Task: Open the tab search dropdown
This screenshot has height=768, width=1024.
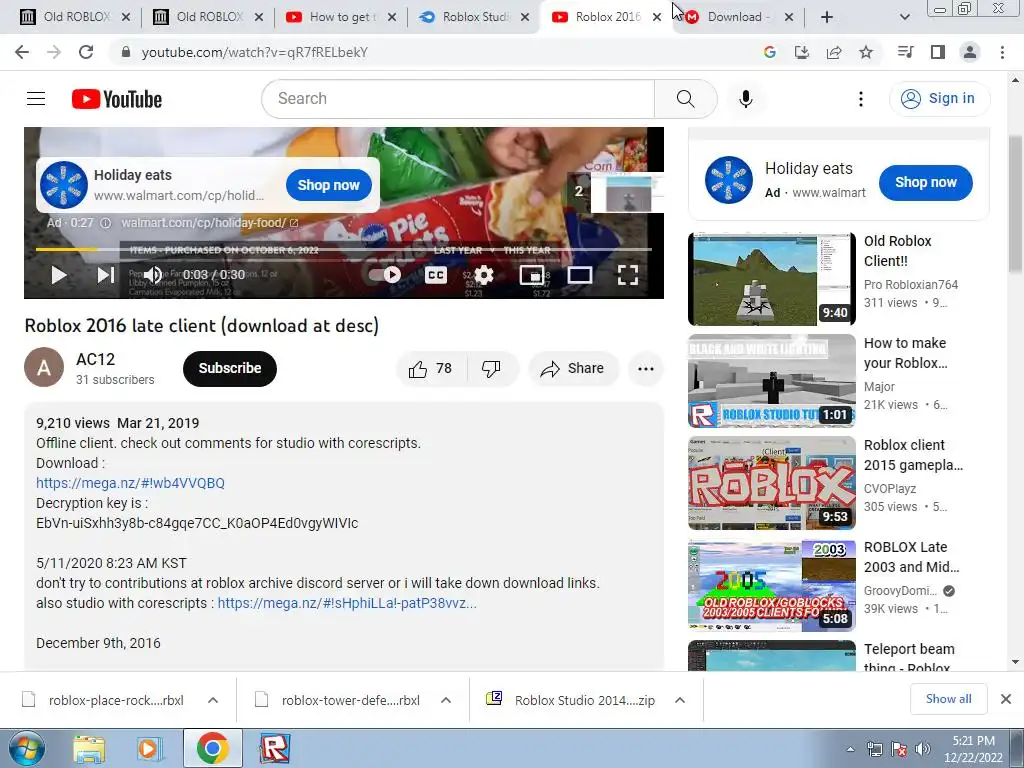Action: tap(904, 17)
